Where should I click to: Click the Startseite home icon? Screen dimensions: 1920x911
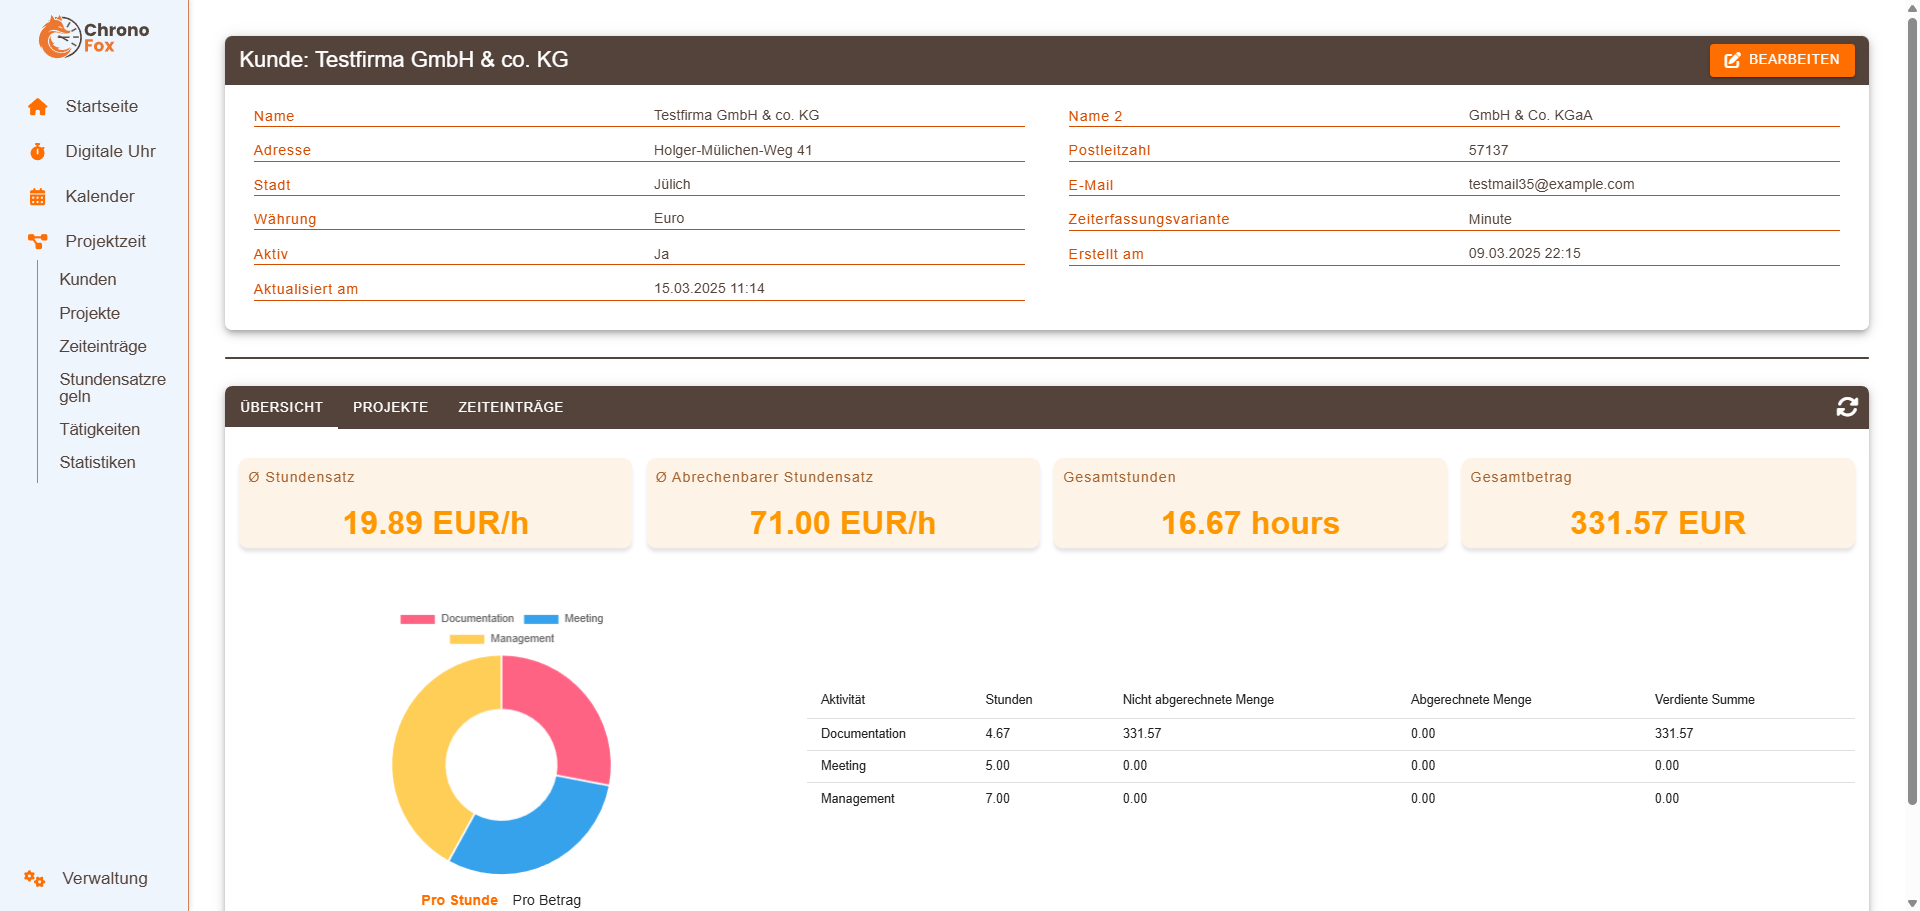38,107
